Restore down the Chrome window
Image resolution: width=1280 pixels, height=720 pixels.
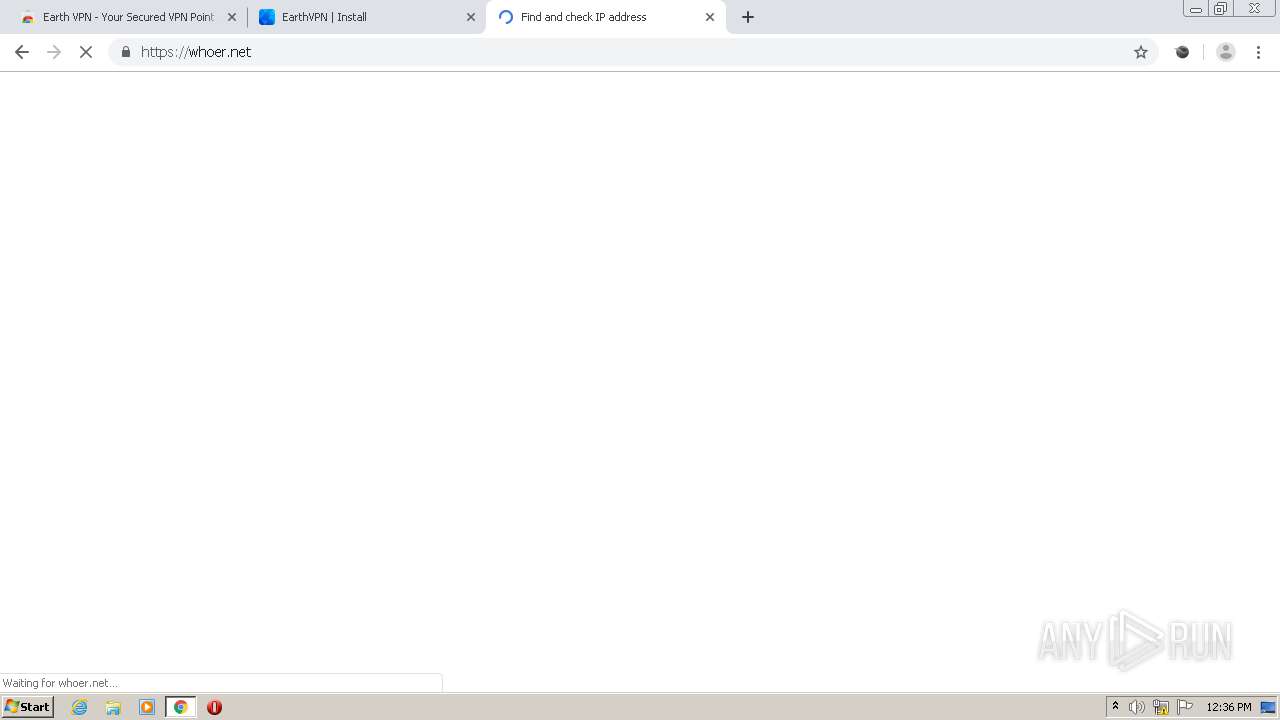1221,9
